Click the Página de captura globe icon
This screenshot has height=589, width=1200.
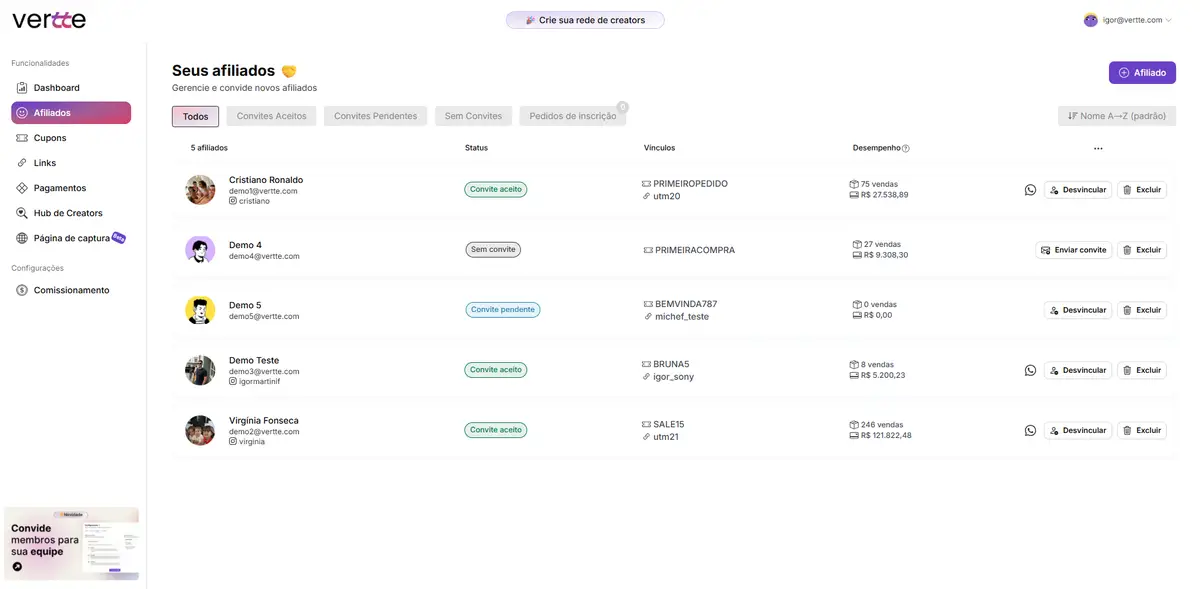pos(22,237)
